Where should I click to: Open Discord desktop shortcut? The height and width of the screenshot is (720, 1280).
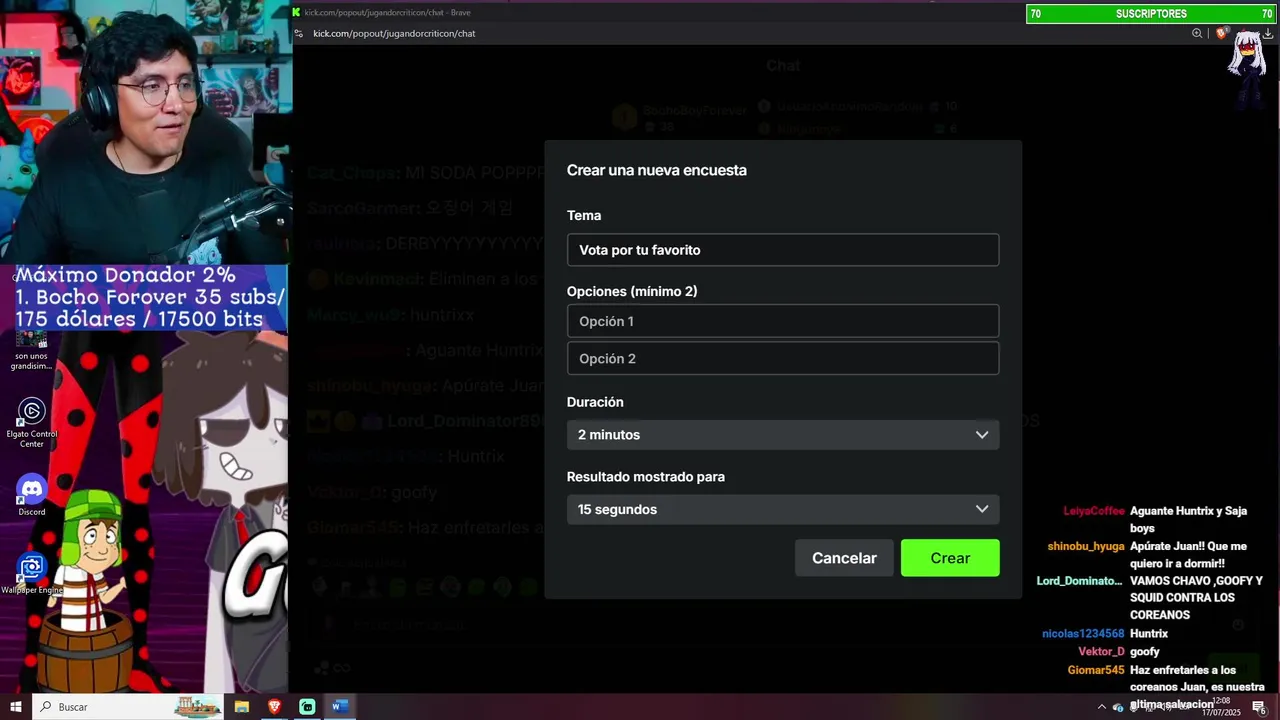coord(31,495)
